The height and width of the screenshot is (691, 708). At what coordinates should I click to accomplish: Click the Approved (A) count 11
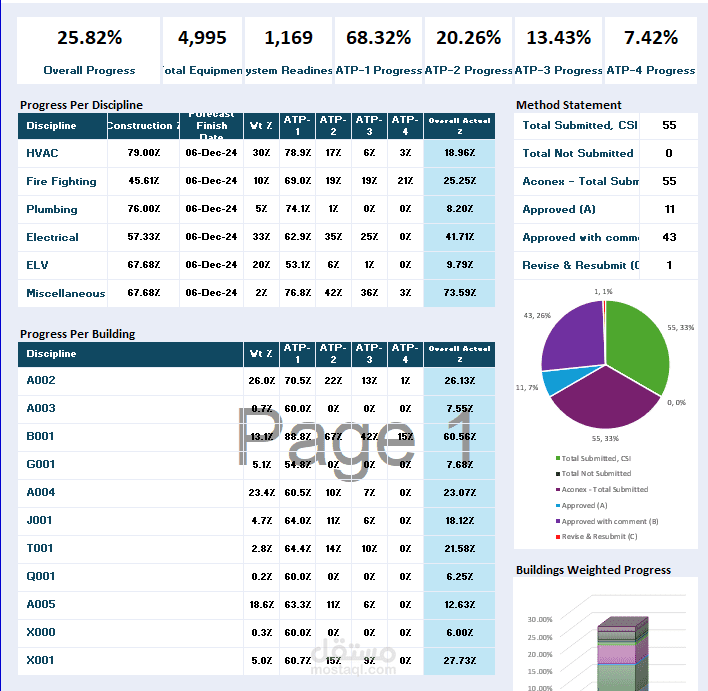click(x=669, y=210)
